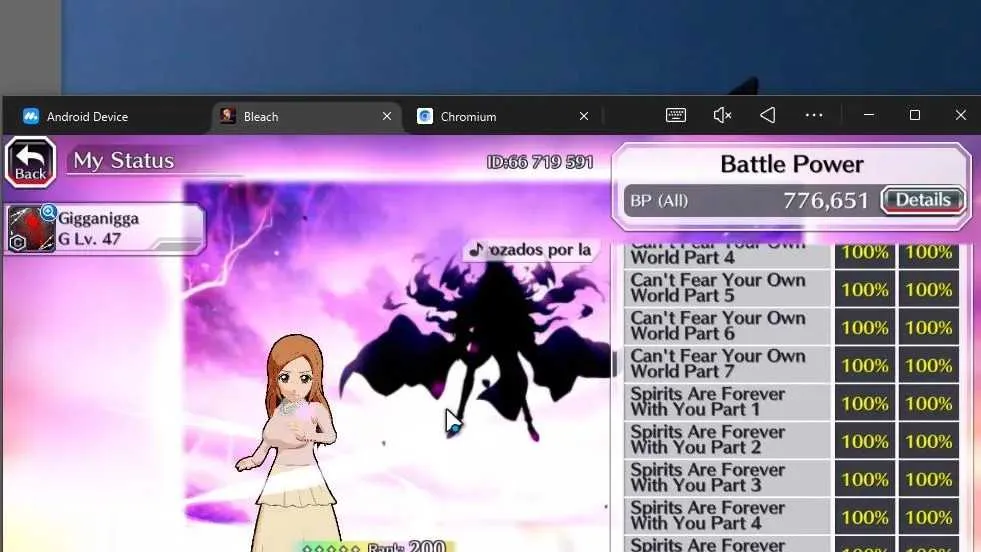The height and width of the screenshot is (552, 981).
Task: Click the Orihime character model
Action: tap(293, 443)
